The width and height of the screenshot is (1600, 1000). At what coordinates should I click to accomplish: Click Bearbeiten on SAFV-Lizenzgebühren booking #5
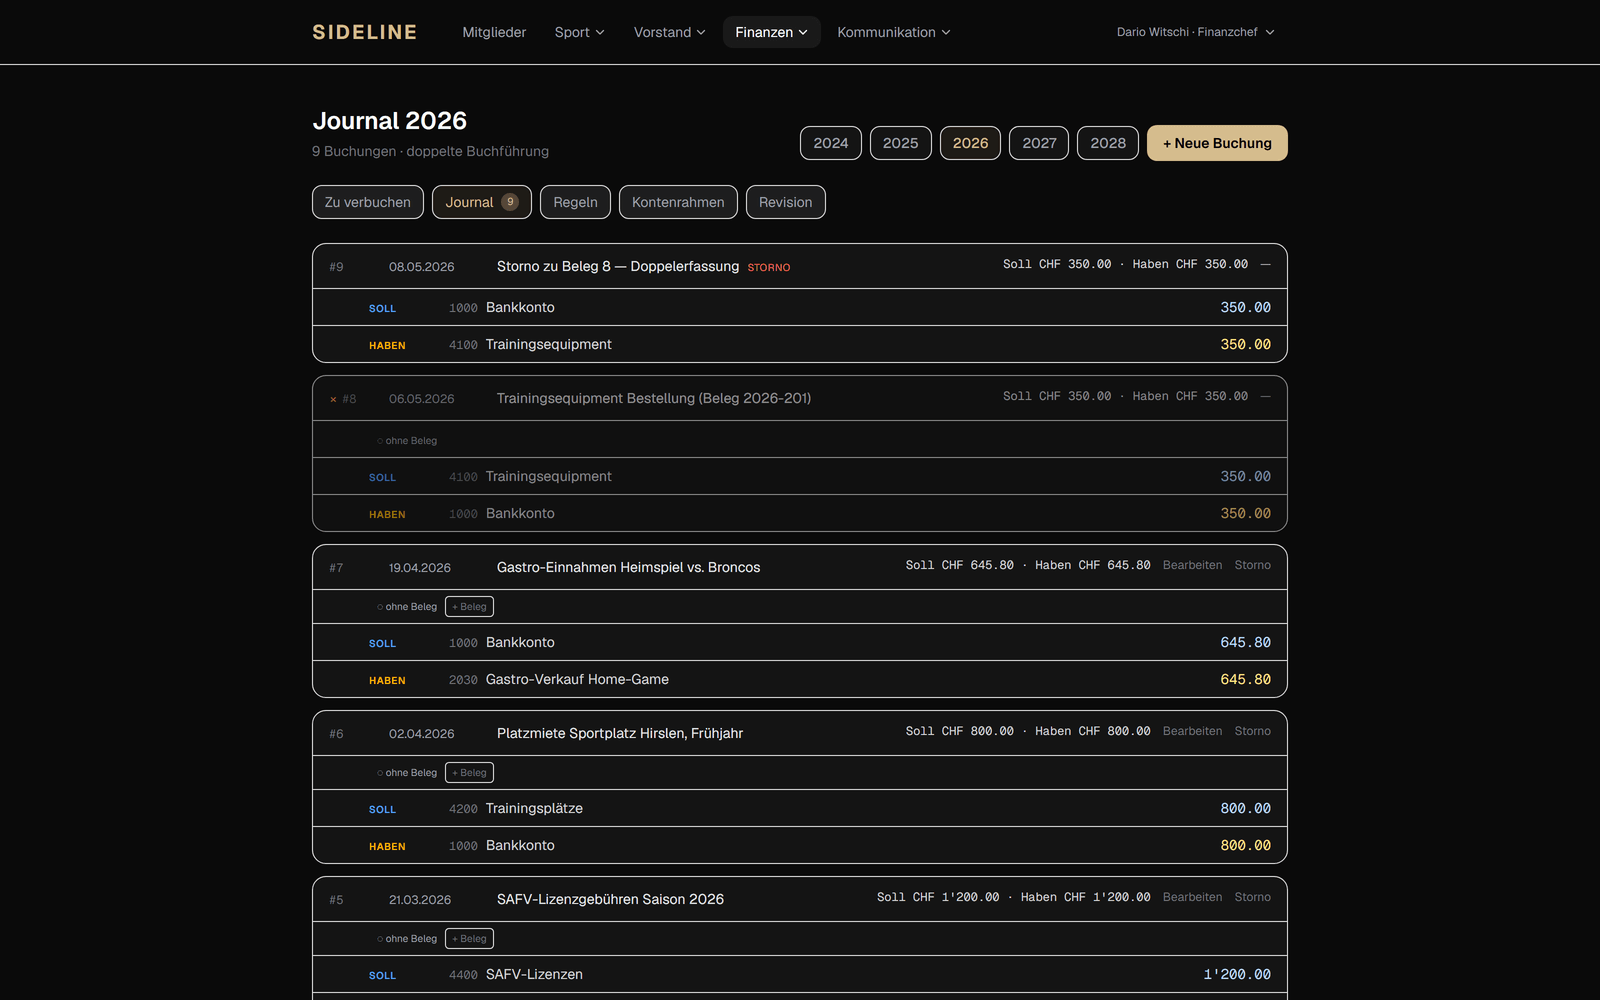(1192, 897)
